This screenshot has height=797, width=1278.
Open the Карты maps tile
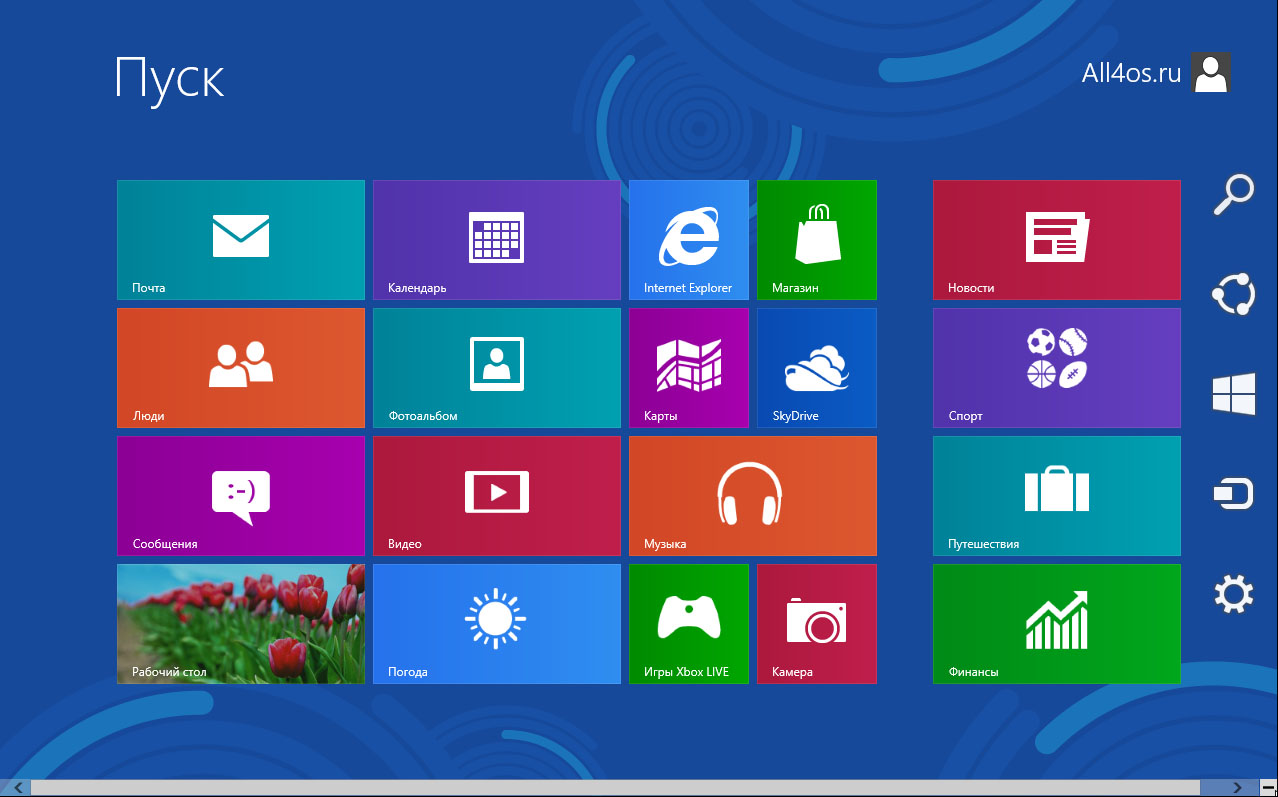(x=689, y=368)
